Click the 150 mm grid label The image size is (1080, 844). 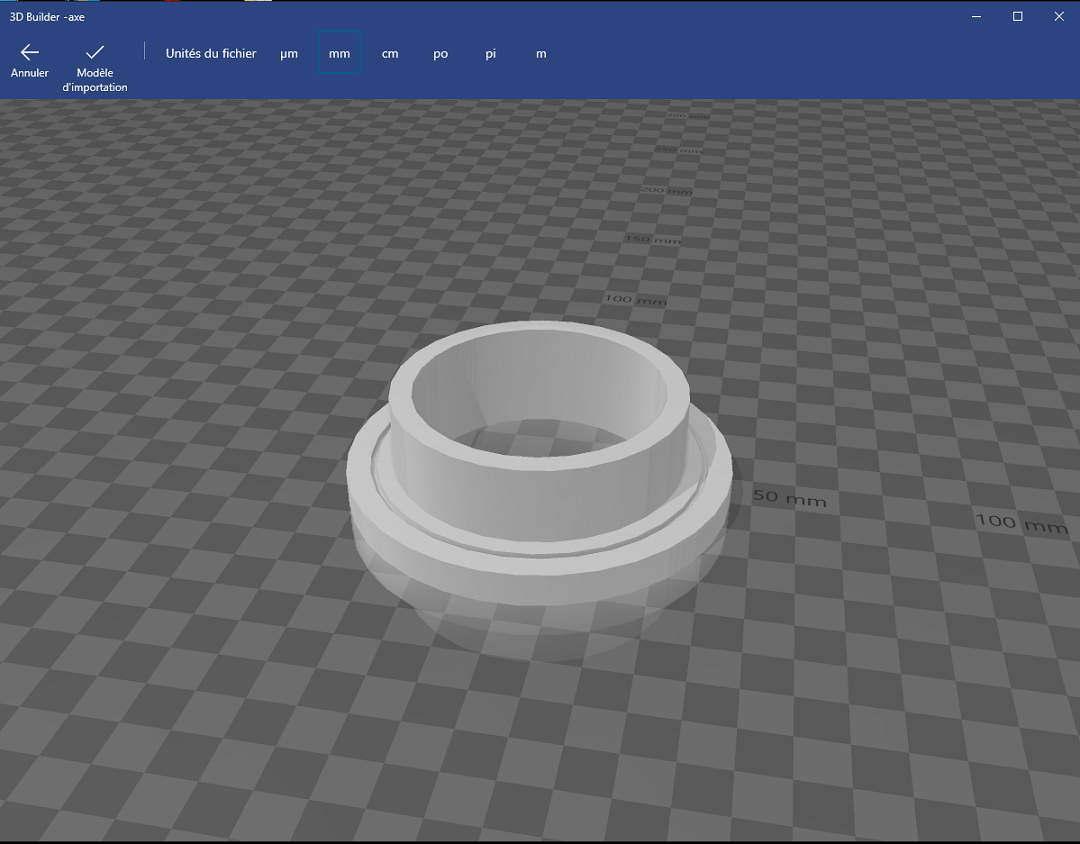click(653, 239)
